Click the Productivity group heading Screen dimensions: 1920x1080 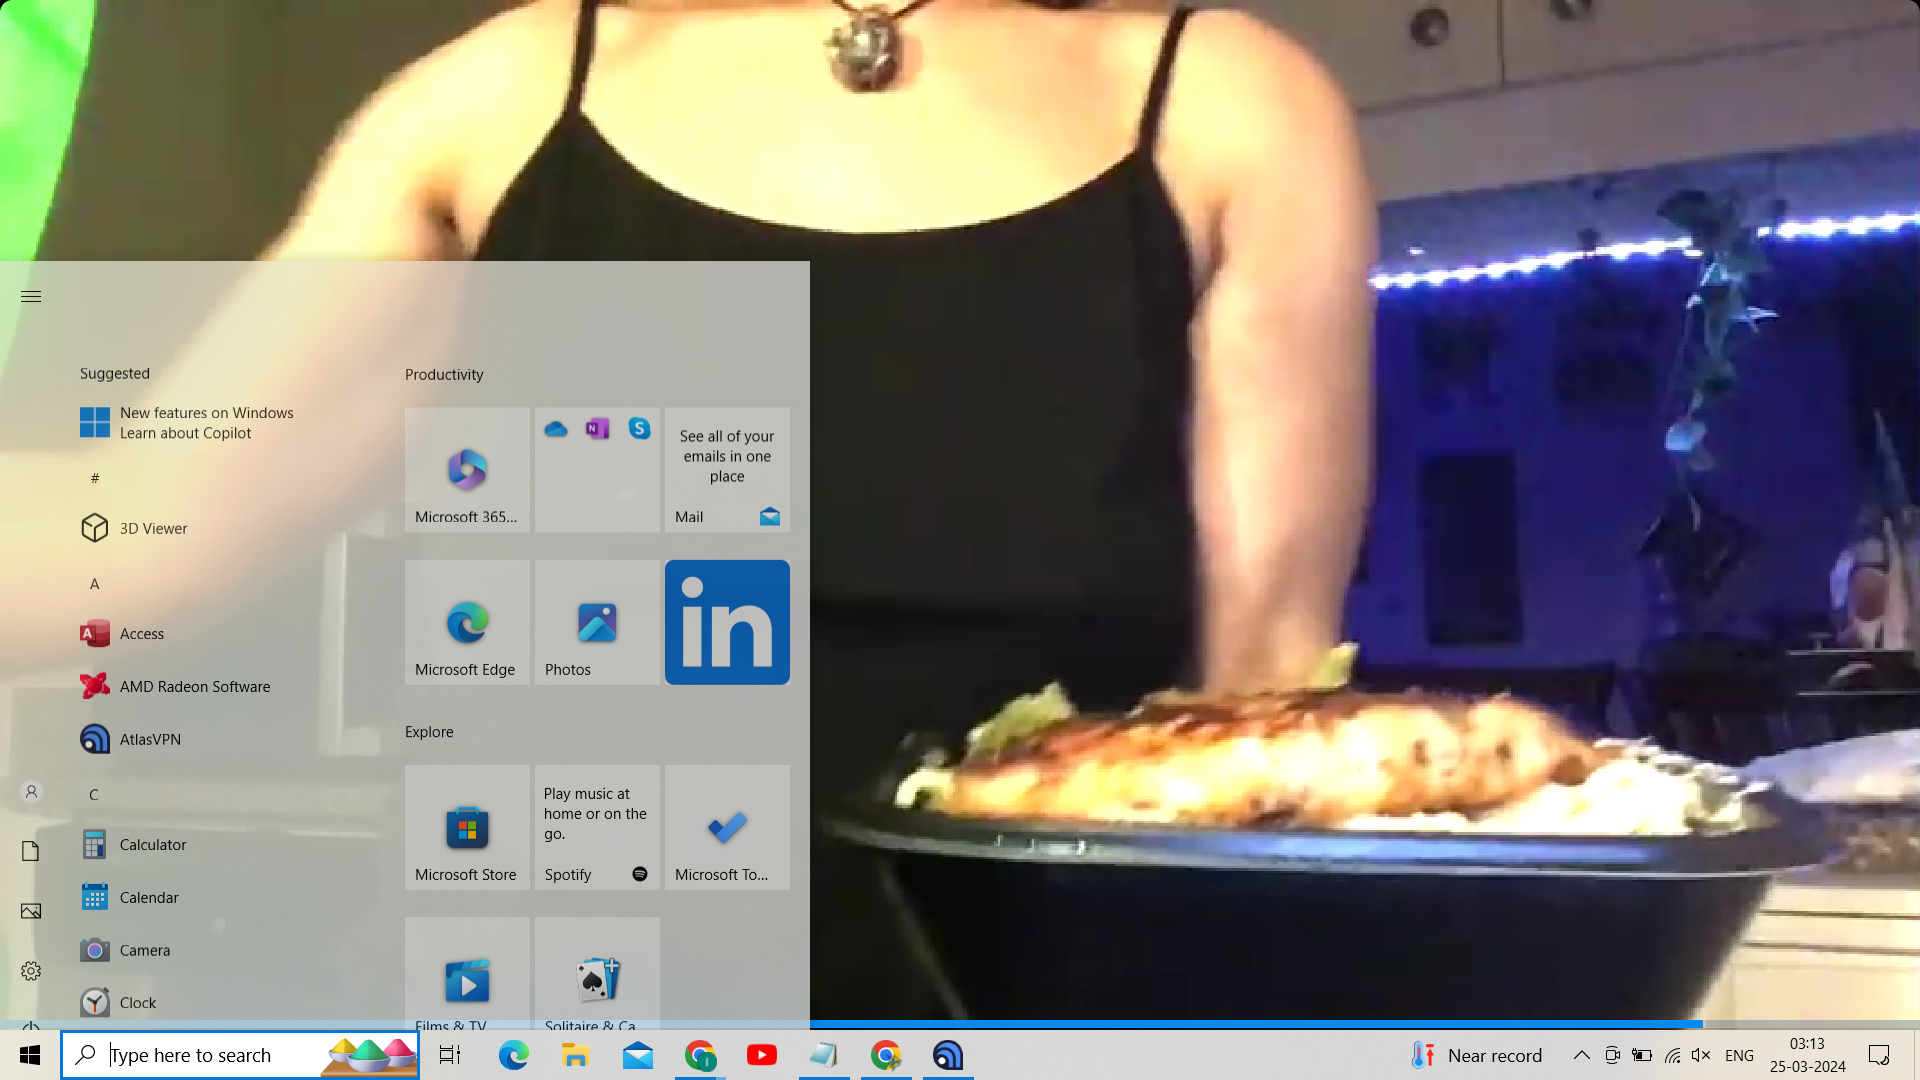(444, 375)
